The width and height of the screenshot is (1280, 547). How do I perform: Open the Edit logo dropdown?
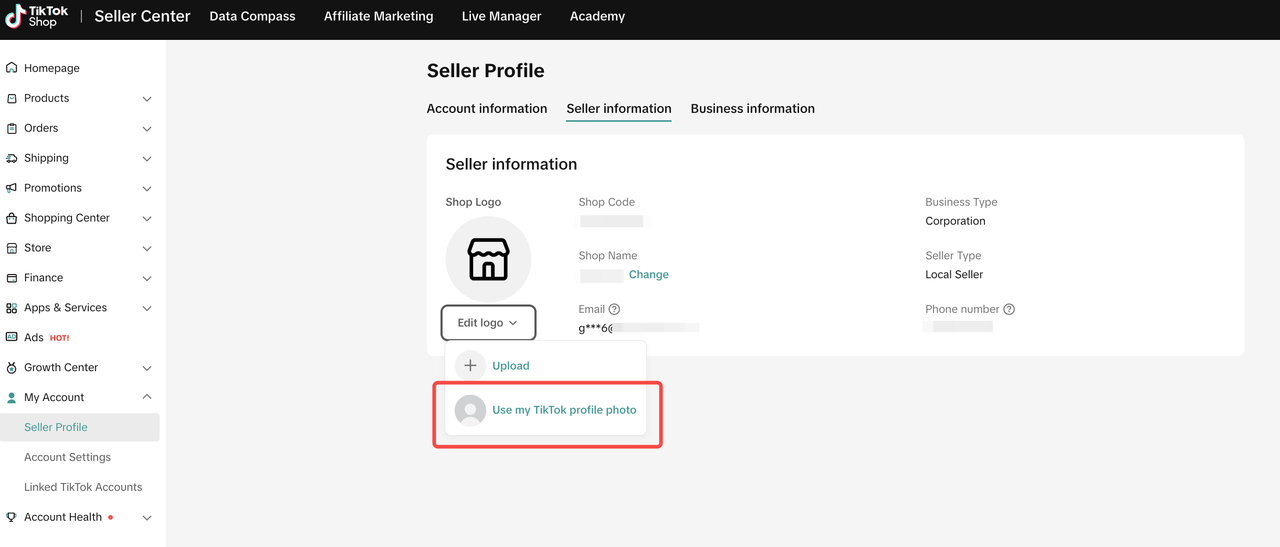point(488,323)
